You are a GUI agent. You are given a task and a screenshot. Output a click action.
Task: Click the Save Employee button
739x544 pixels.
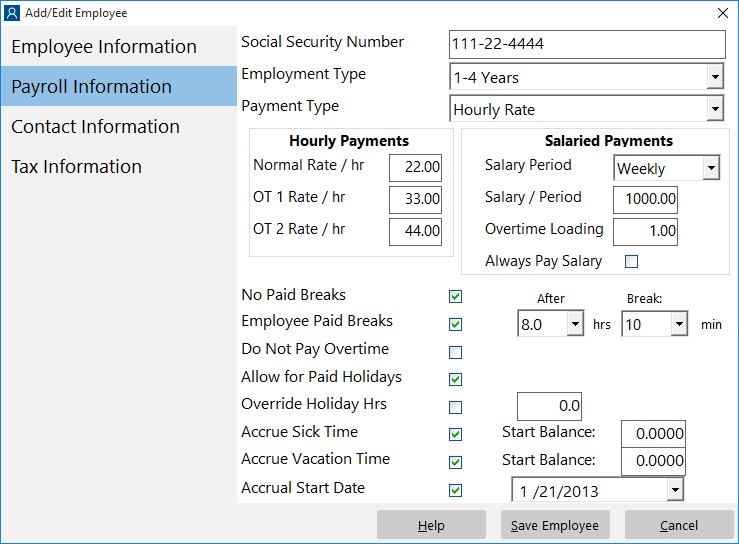[x=555, y=525]
